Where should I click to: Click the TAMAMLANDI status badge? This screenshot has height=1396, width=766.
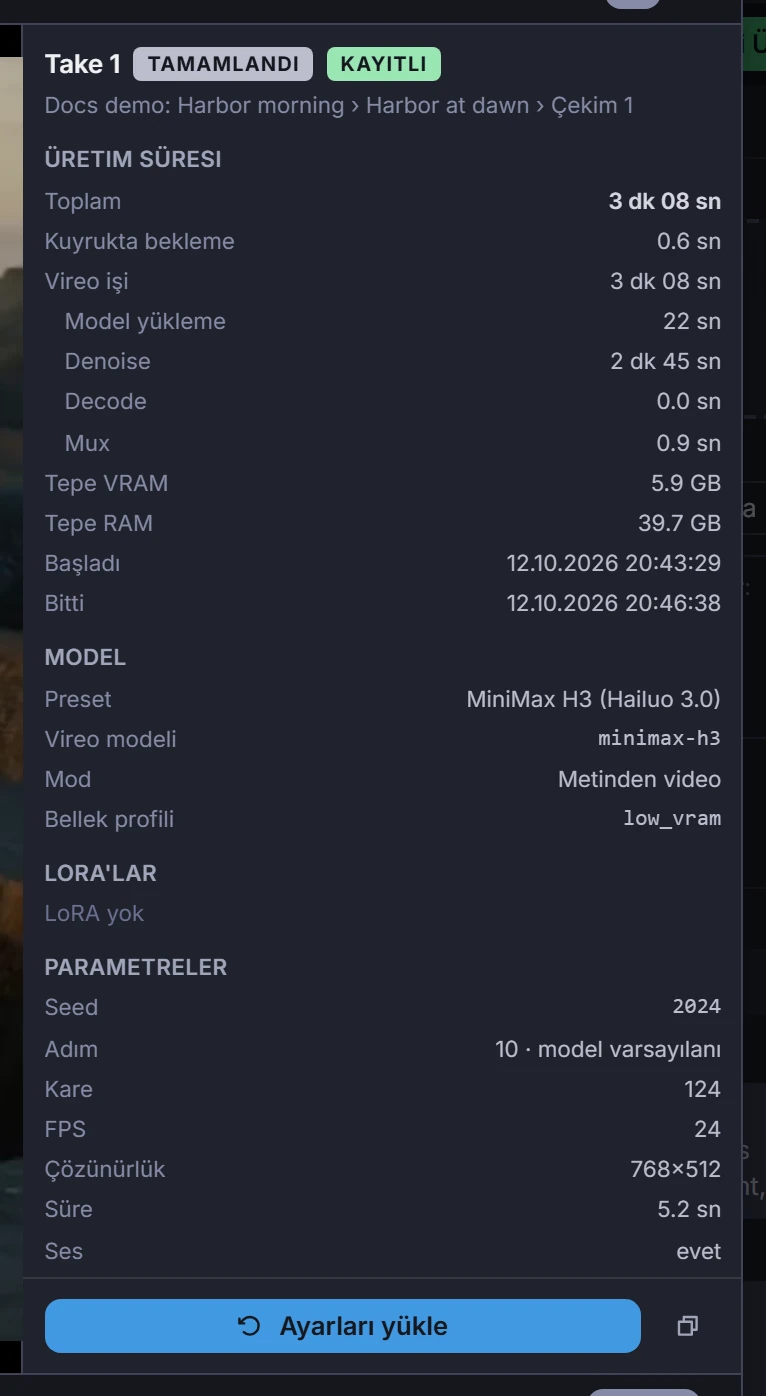pyautogui.click(x=223, y=64)
